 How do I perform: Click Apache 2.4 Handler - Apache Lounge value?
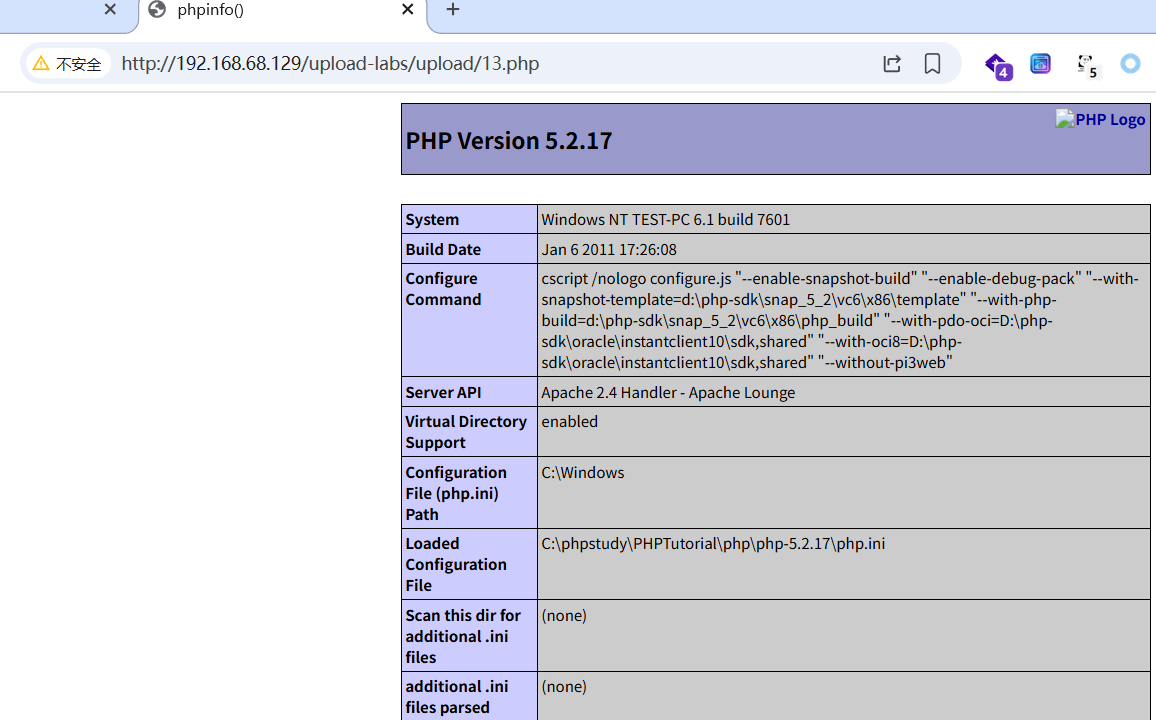pos(668,393)
